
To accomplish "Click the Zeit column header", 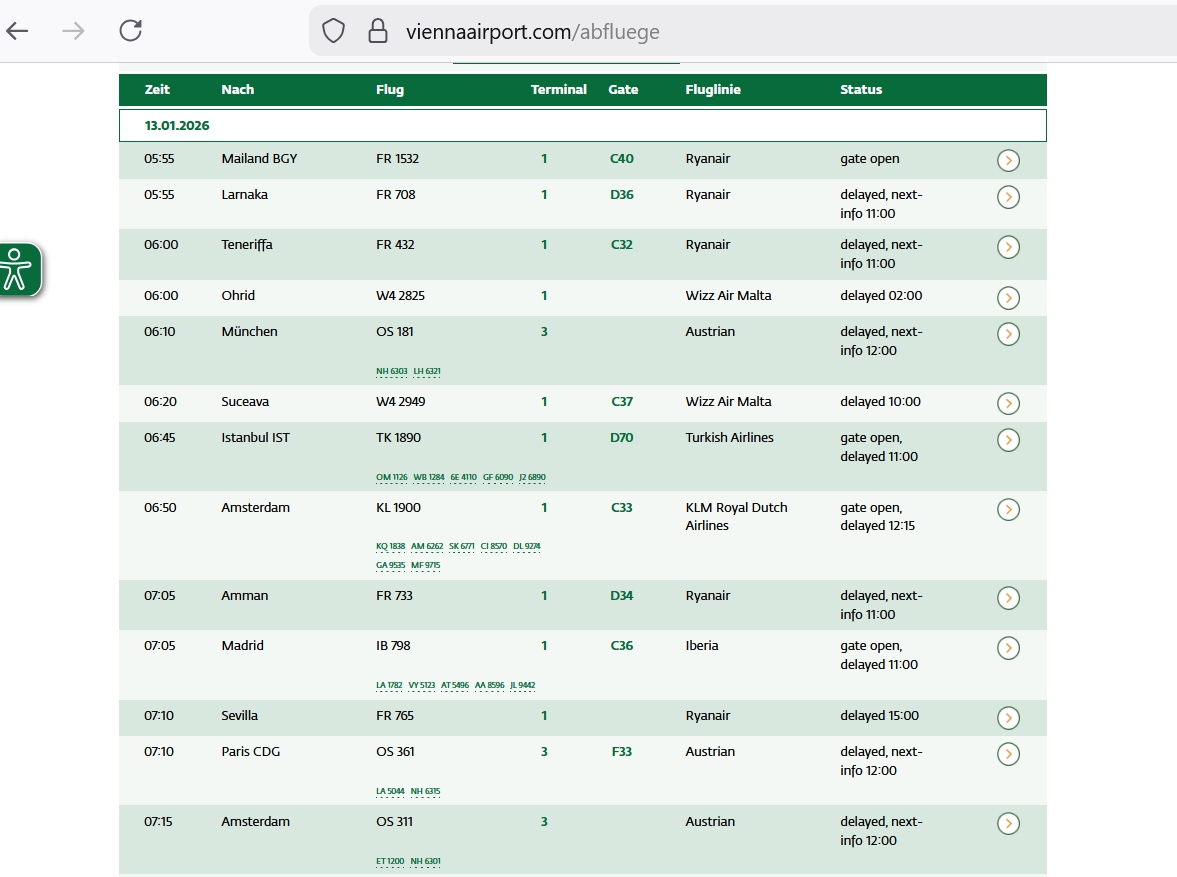I will point(157,89).
